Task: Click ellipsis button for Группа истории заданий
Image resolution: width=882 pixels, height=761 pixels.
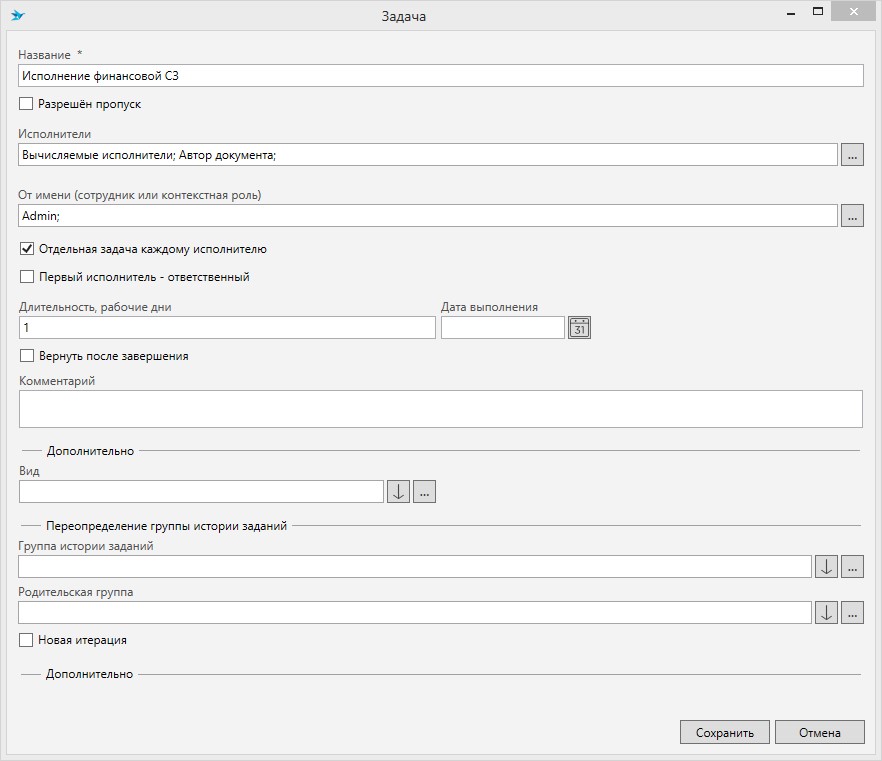Action: coord(851,567)
